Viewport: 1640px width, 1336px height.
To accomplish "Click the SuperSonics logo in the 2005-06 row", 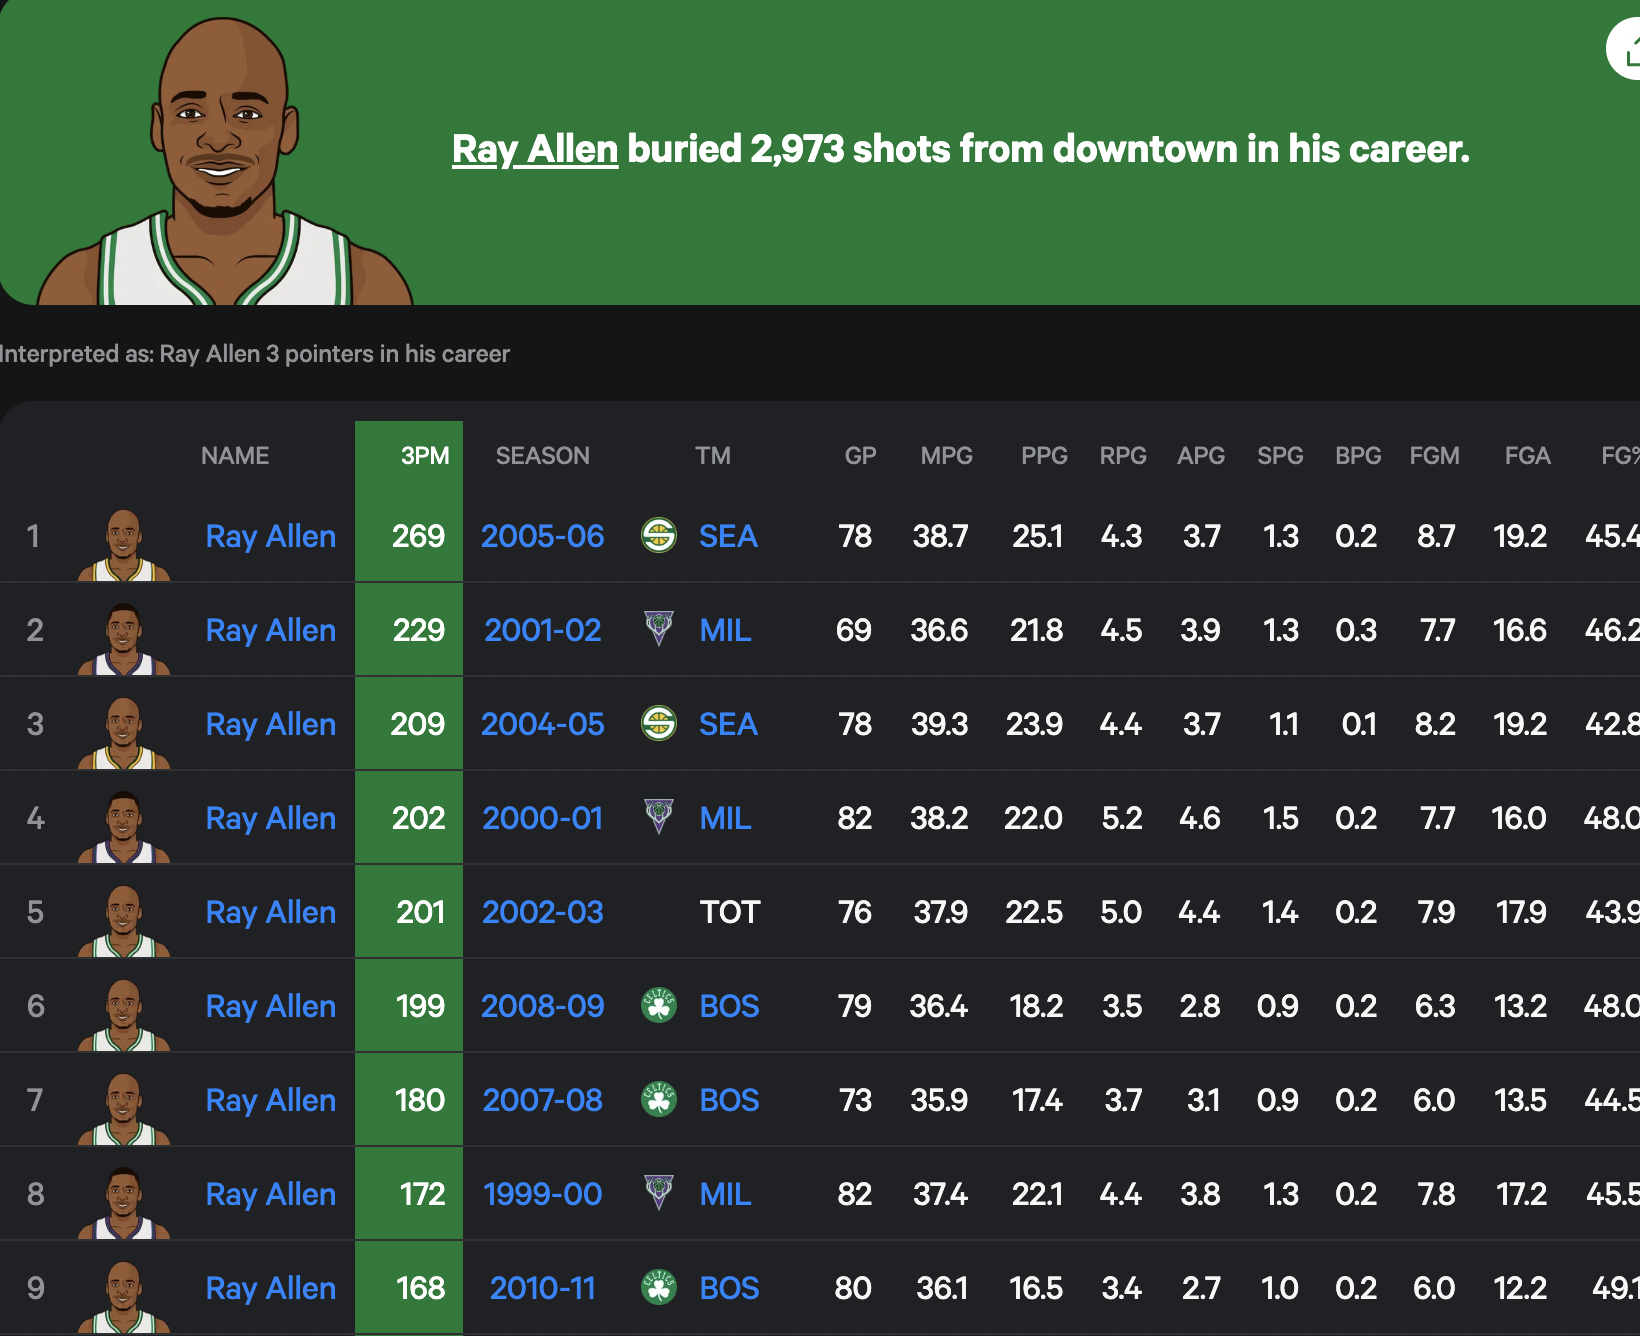I will point(659,536).
